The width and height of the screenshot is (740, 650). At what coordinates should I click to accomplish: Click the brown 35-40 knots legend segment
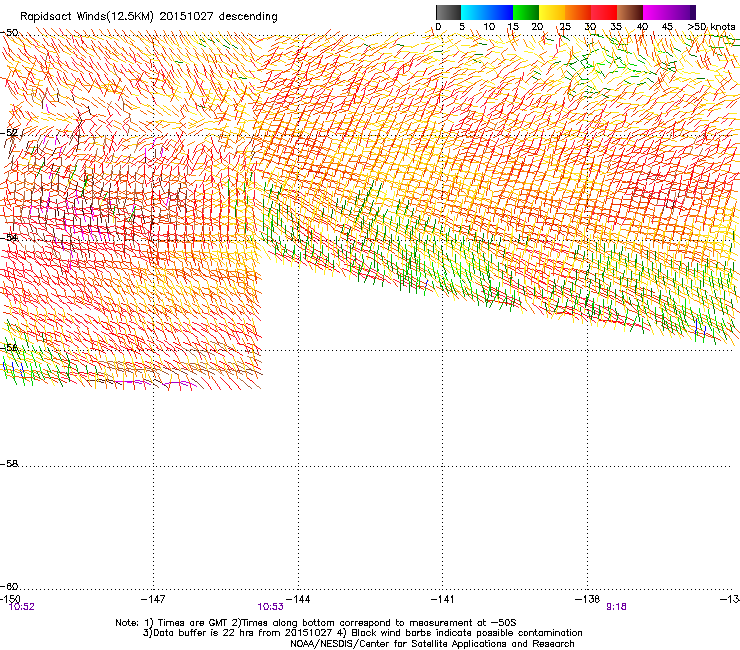pos(630,12)
